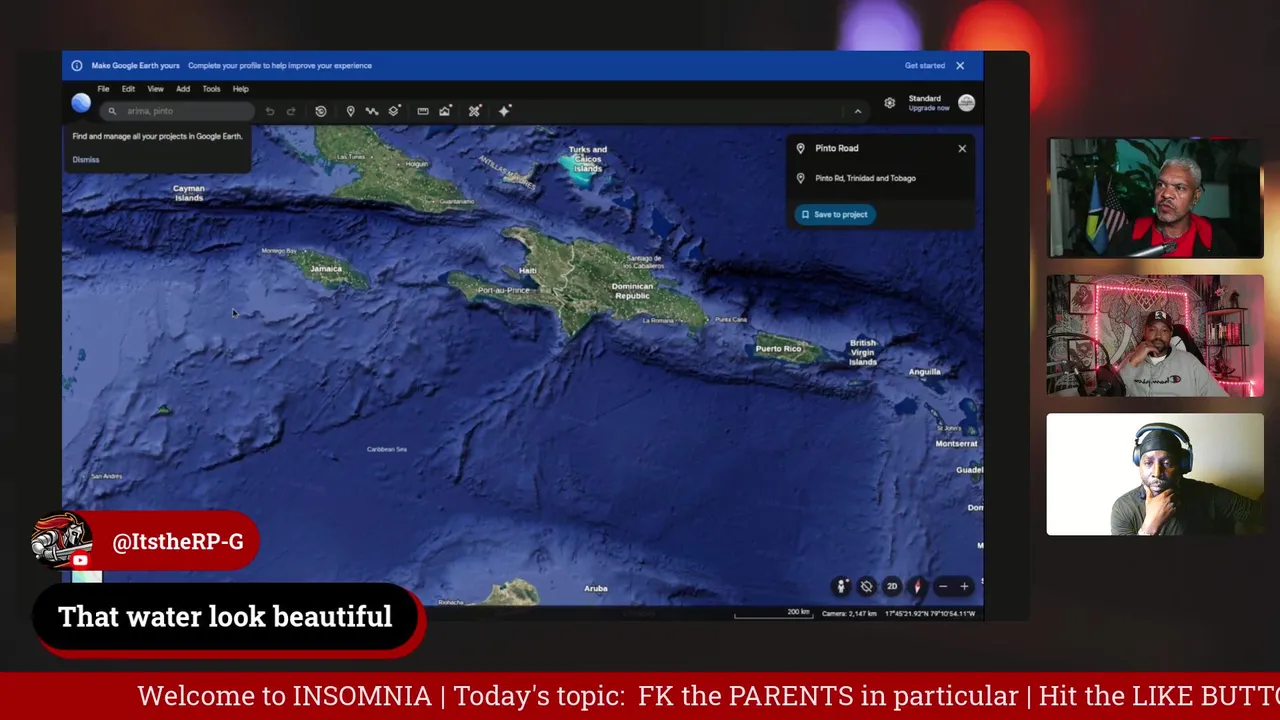
Task: Collapse the toolbar with the chevron arrow
Action: pos(857,111)
